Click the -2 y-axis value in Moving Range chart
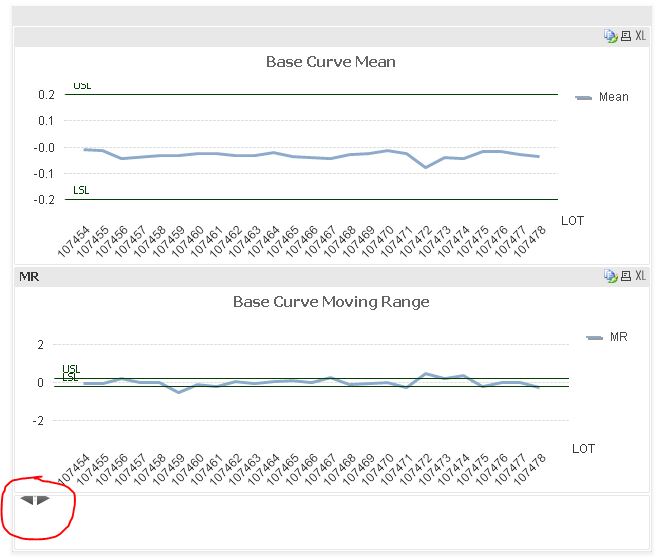Viewport: 663px width, 559px height. coord(38,421)
